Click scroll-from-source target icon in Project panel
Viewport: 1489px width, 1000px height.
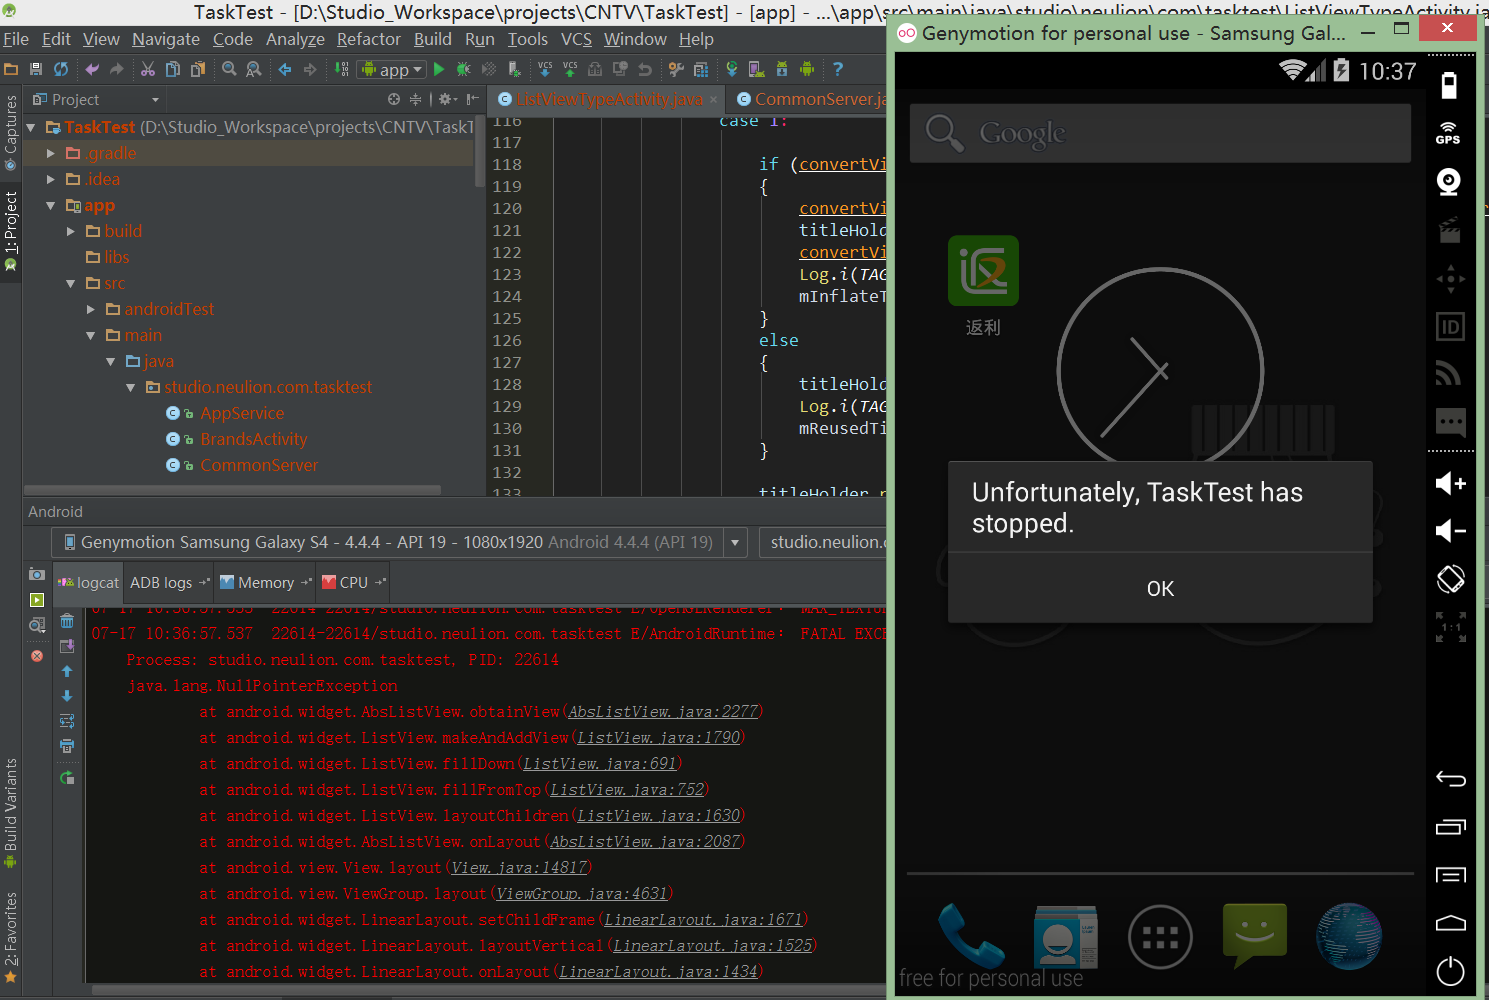click(394, 99)
